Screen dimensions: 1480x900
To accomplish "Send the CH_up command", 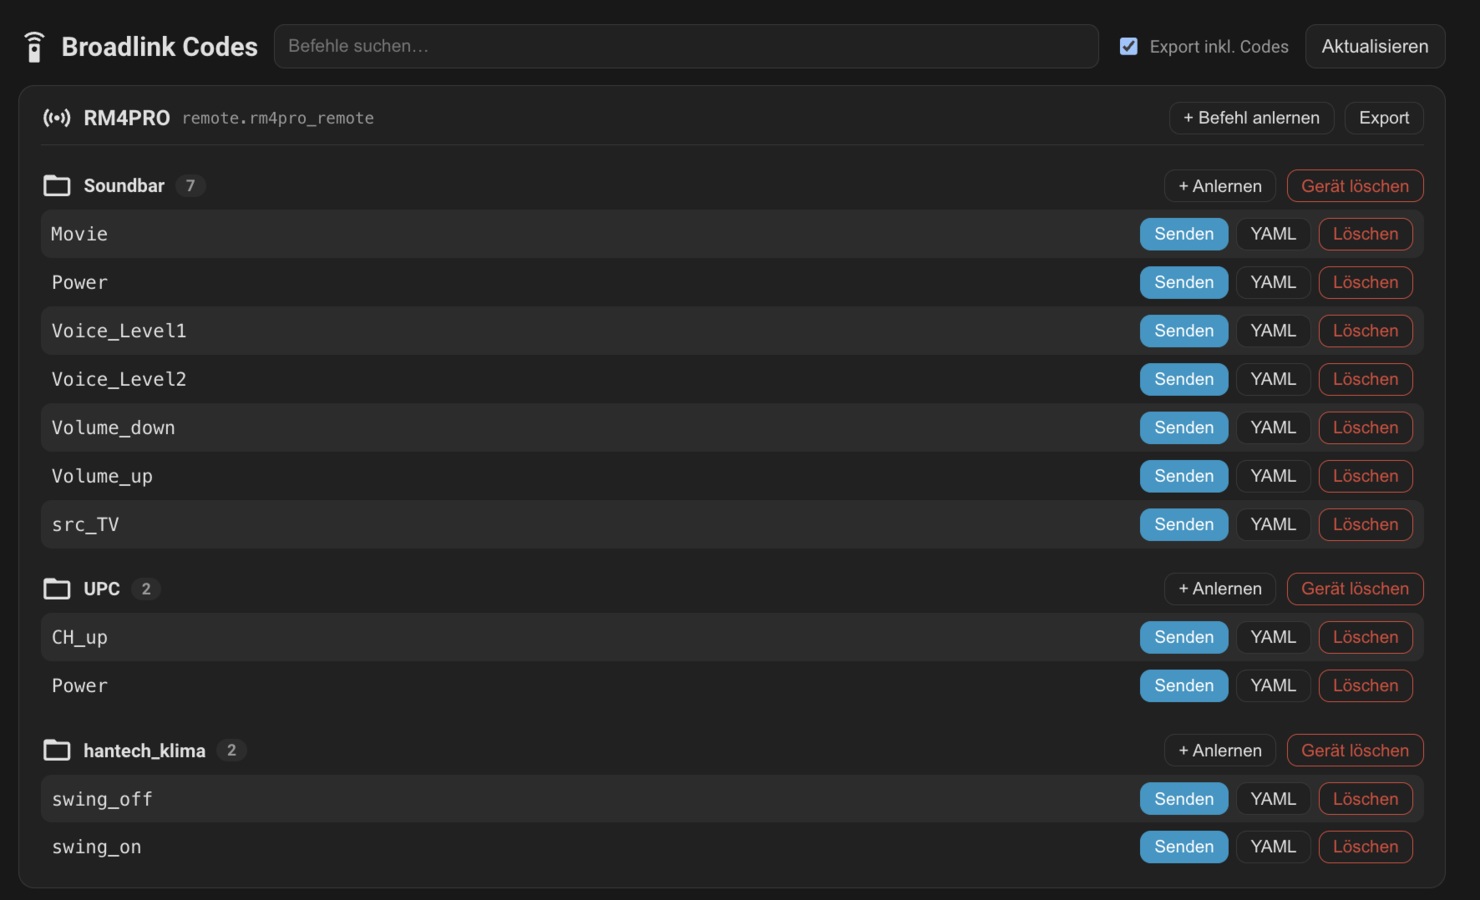I will [1184, 637].
